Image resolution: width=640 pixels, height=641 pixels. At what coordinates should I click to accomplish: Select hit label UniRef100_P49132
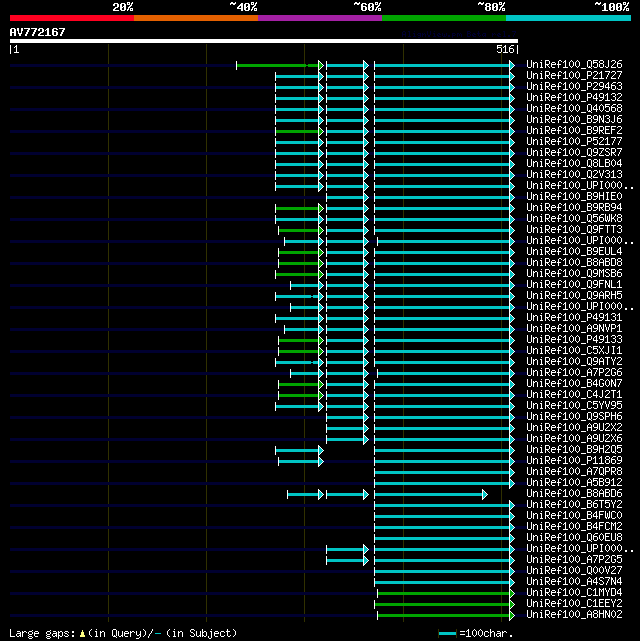coord(574,98)
